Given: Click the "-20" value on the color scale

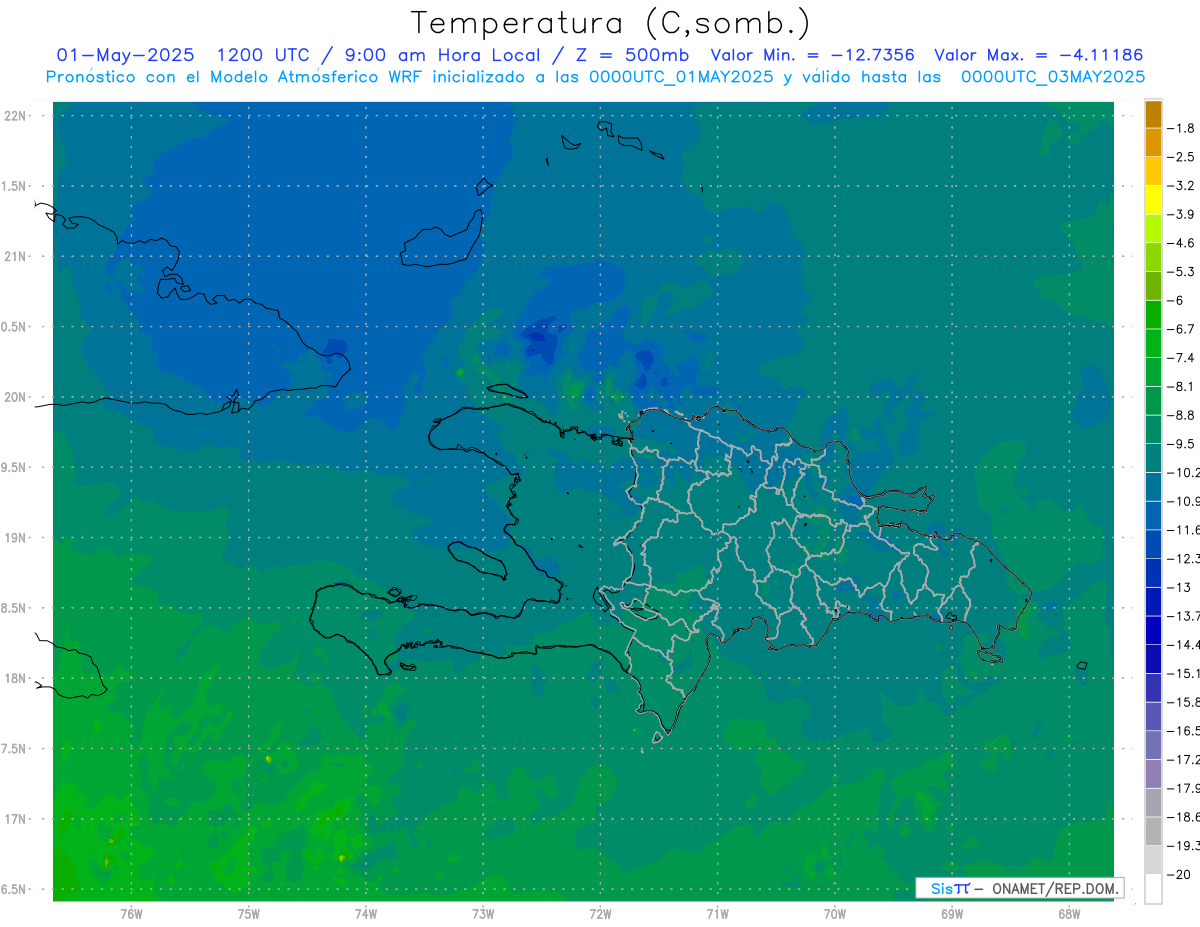Looking at the screenshot, I should pos(1181,874).
